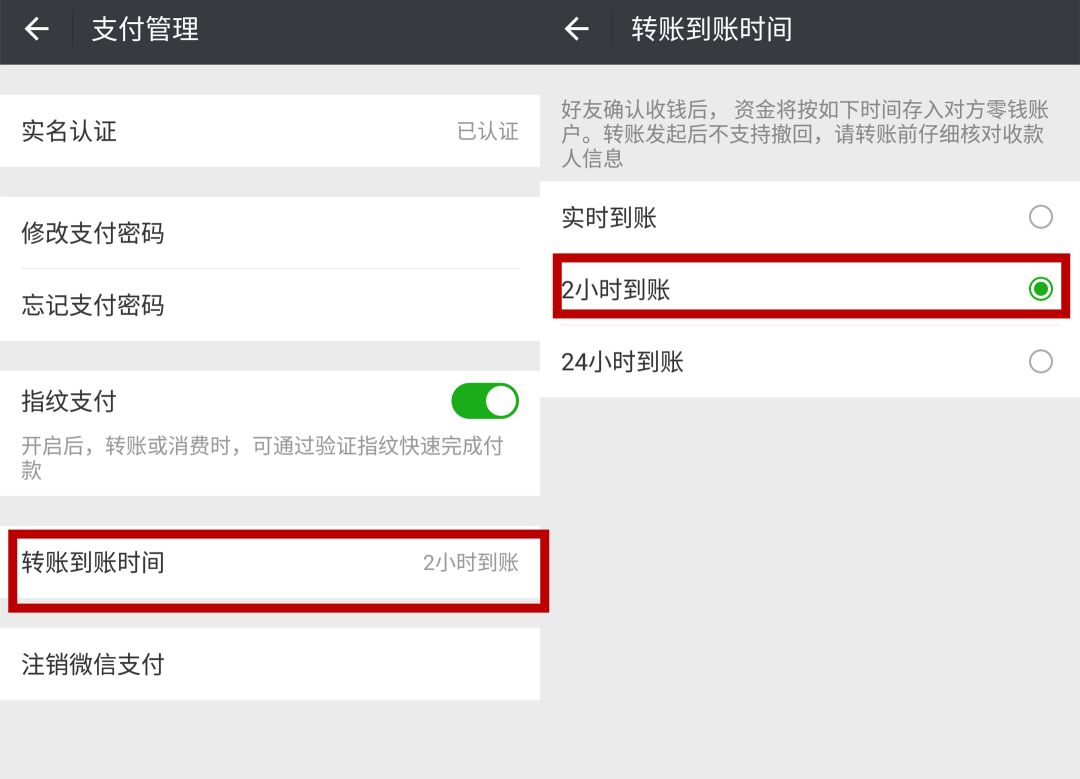Select the 实时到账 radio button

[x=1040, y=217]
